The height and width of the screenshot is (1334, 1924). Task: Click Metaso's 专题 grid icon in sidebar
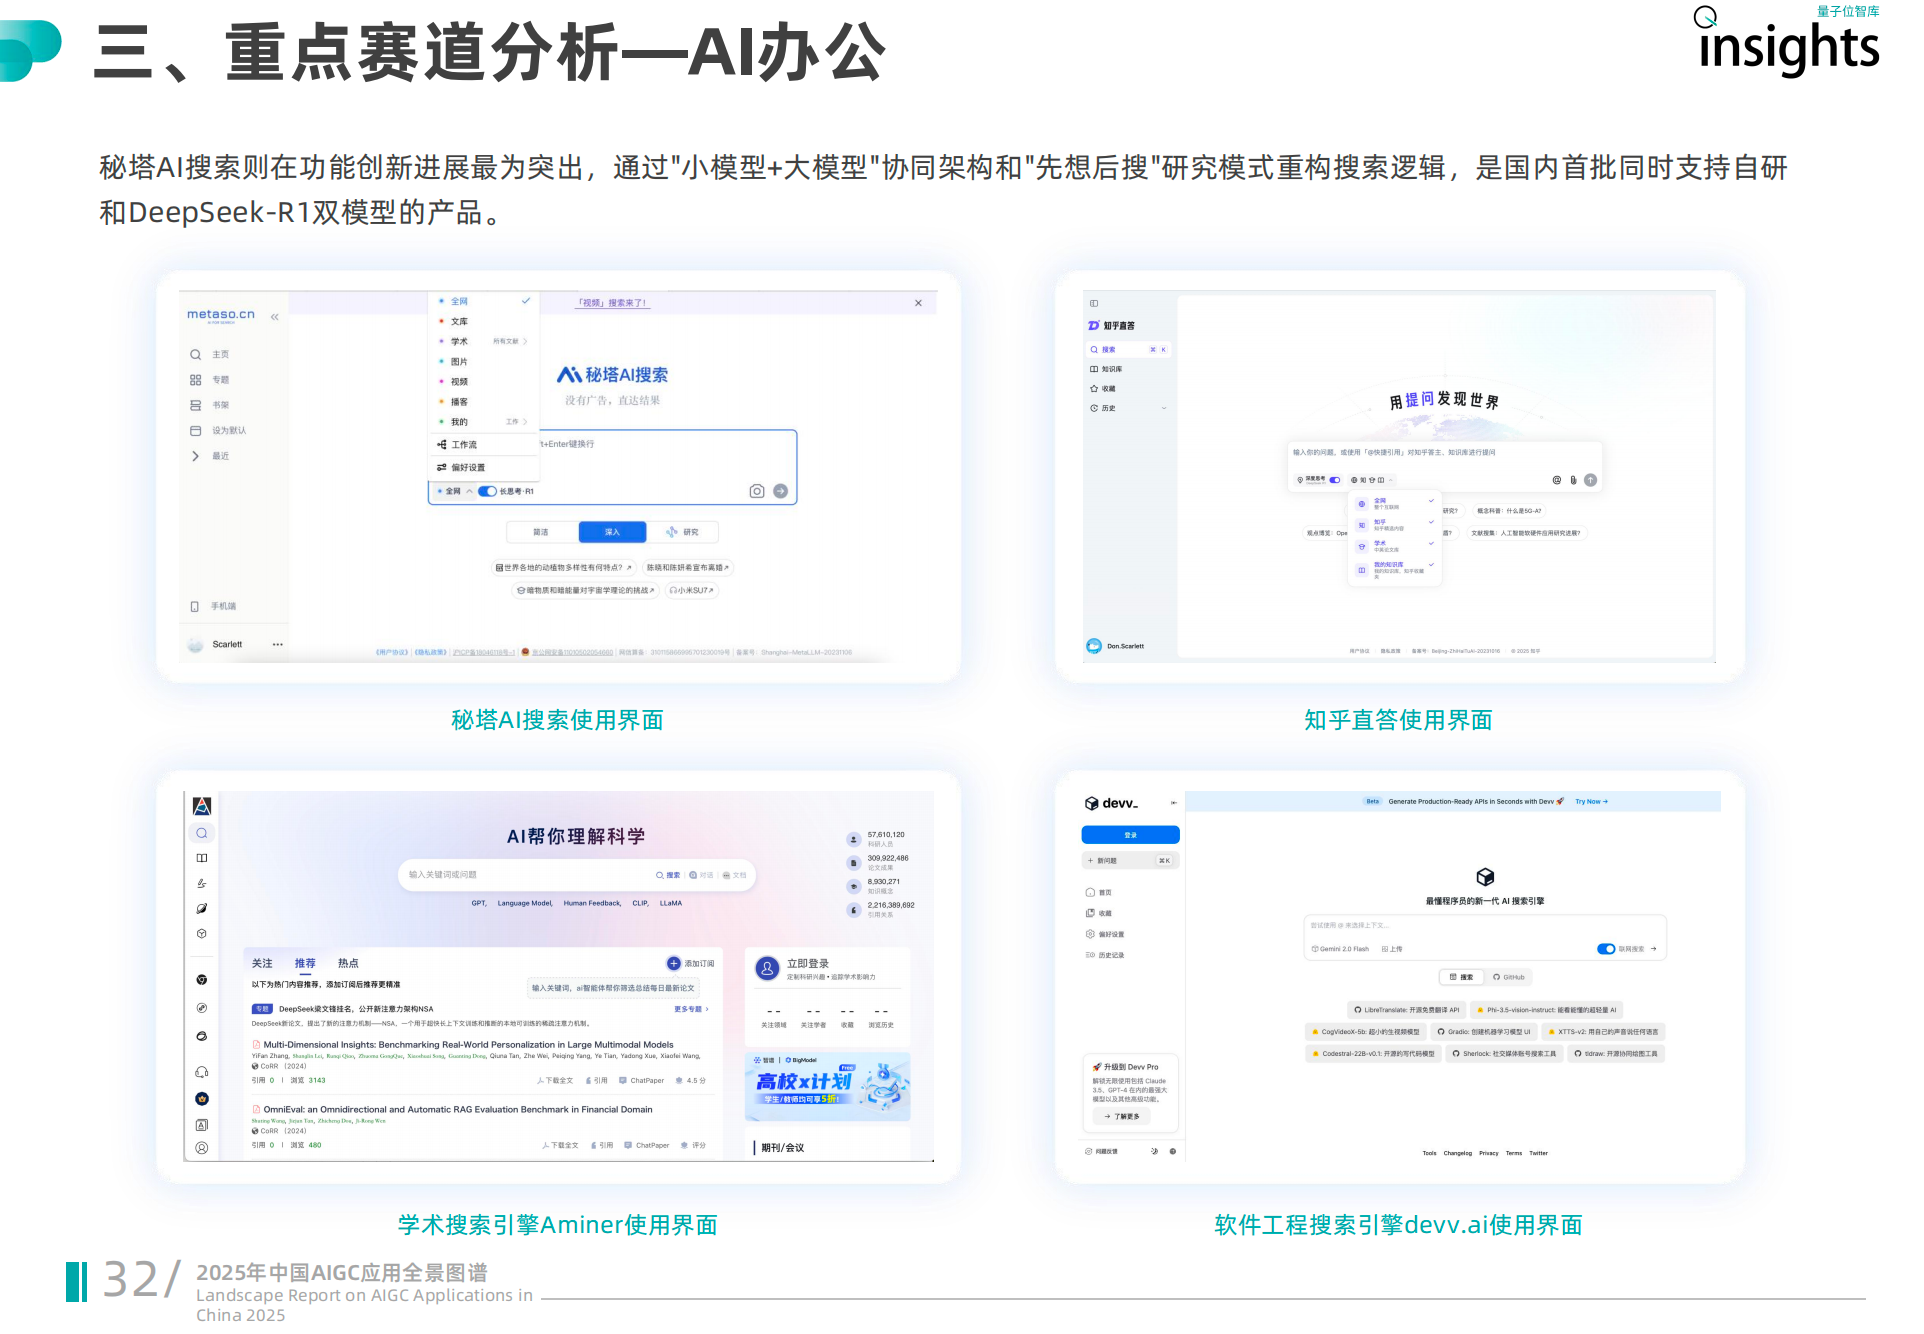tap(196, 380)
